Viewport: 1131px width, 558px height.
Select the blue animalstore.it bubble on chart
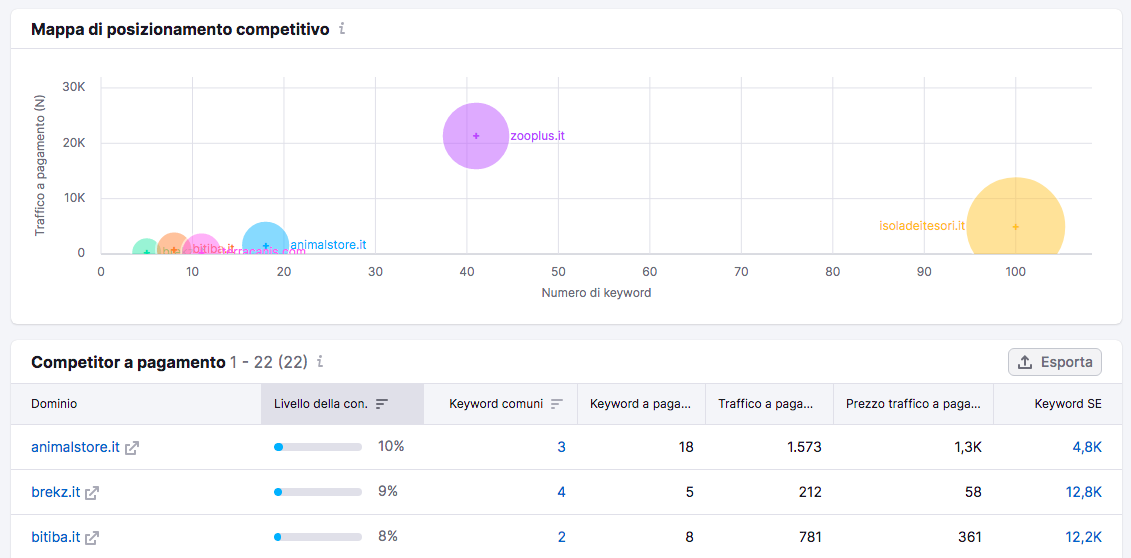point(265,245)
